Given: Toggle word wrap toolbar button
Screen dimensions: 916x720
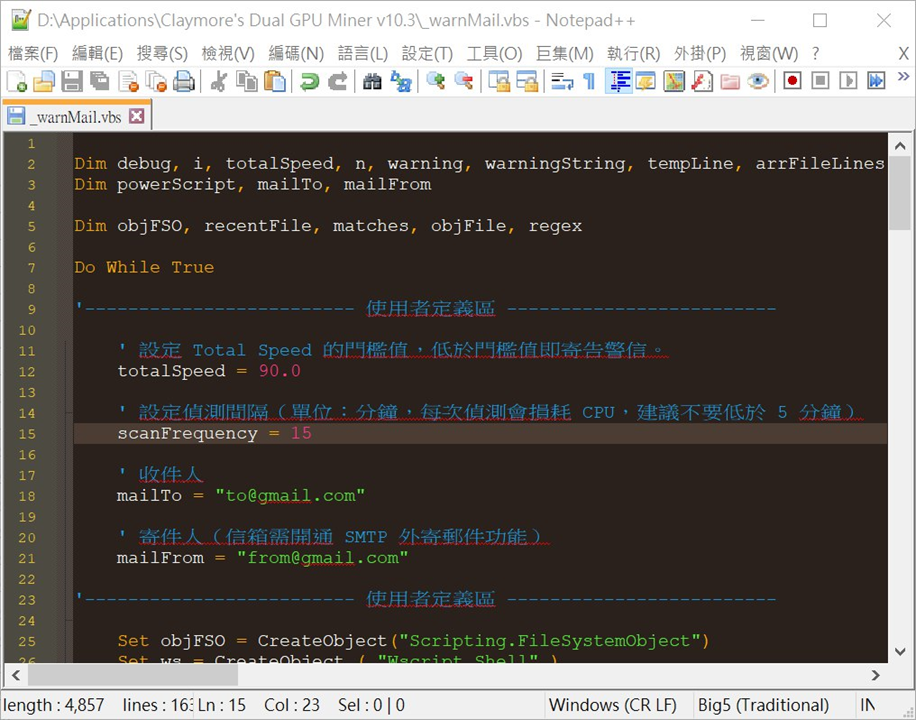Looking at the screenshot, I should 562,81.
